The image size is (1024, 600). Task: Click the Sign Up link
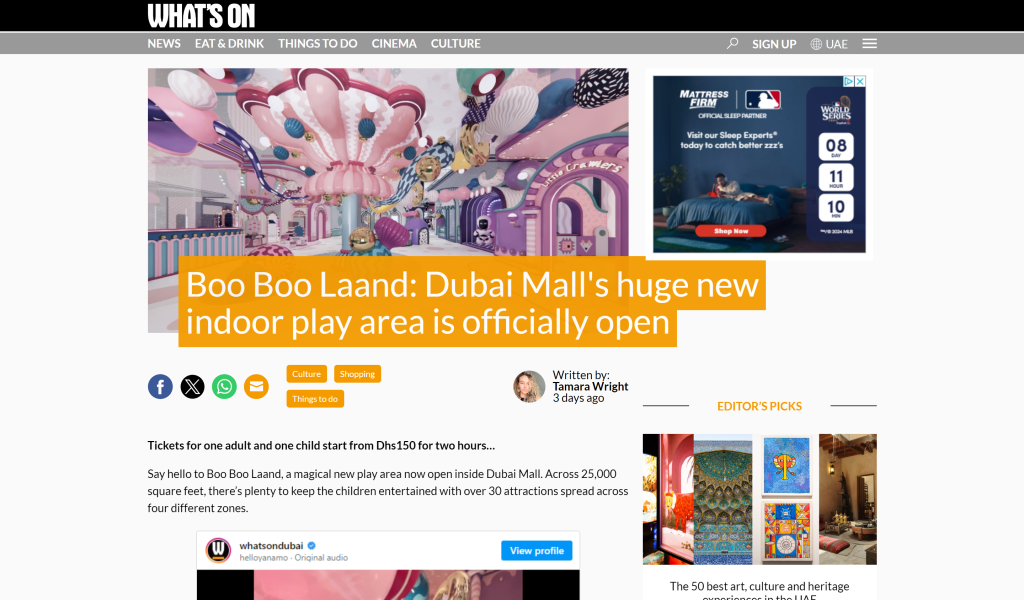click(x=774, y=44)
